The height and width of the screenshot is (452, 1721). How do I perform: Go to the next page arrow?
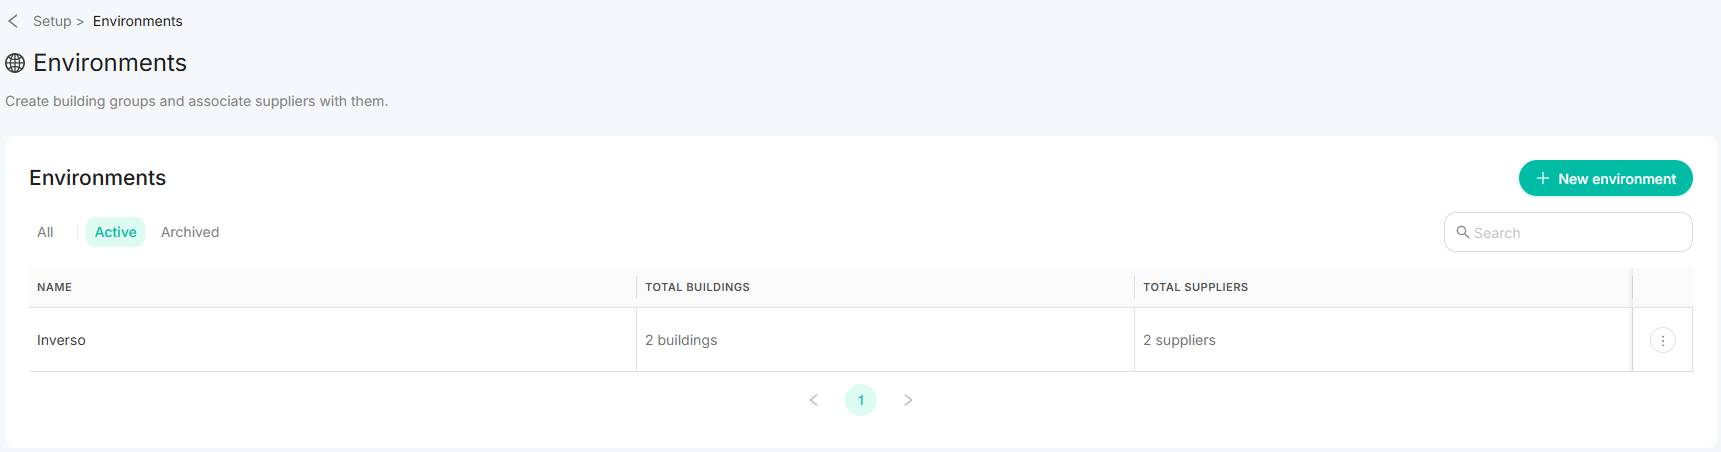[x=908, y=400]
